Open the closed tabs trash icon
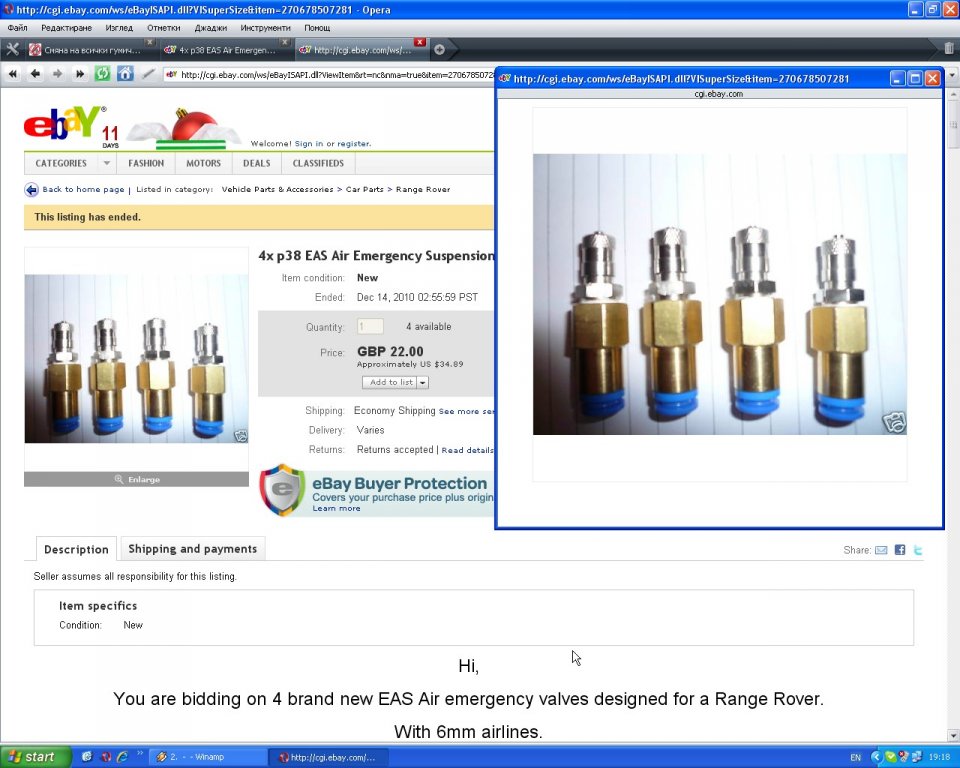The width and height of the screenshot is (960, 768). [x=948, y=48]
